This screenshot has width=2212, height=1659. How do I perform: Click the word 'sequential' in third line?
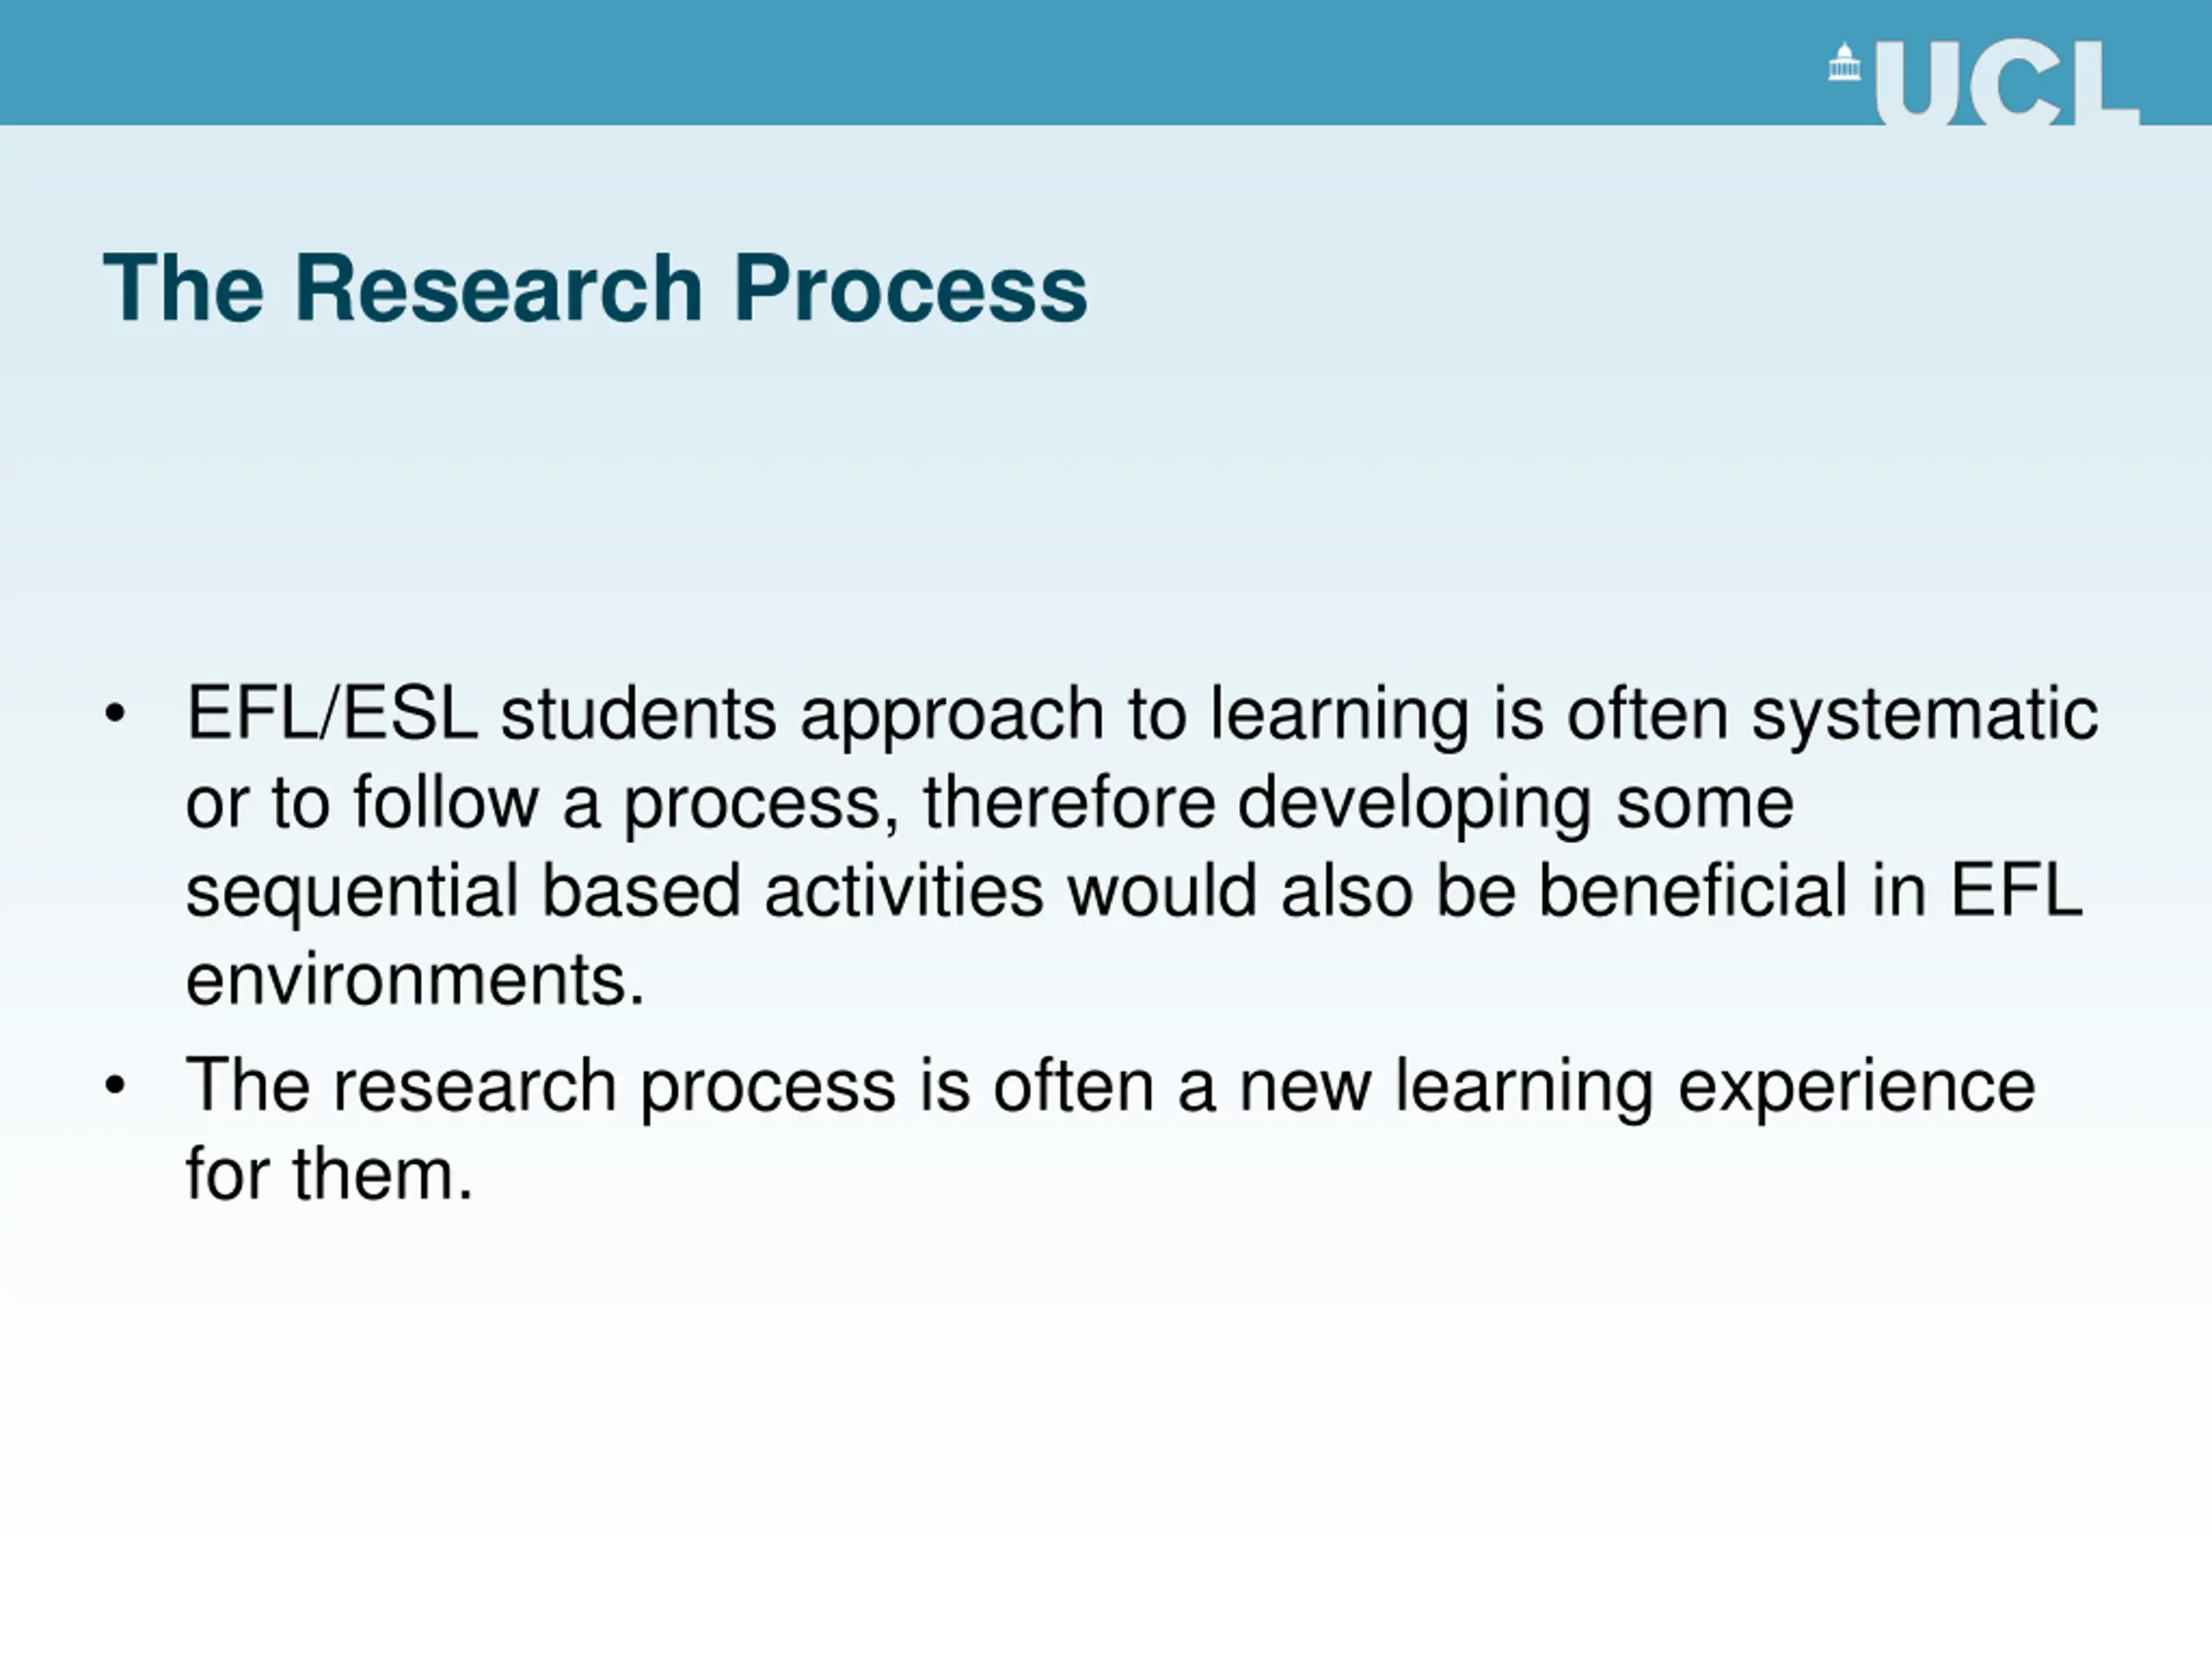click(352, 893)
